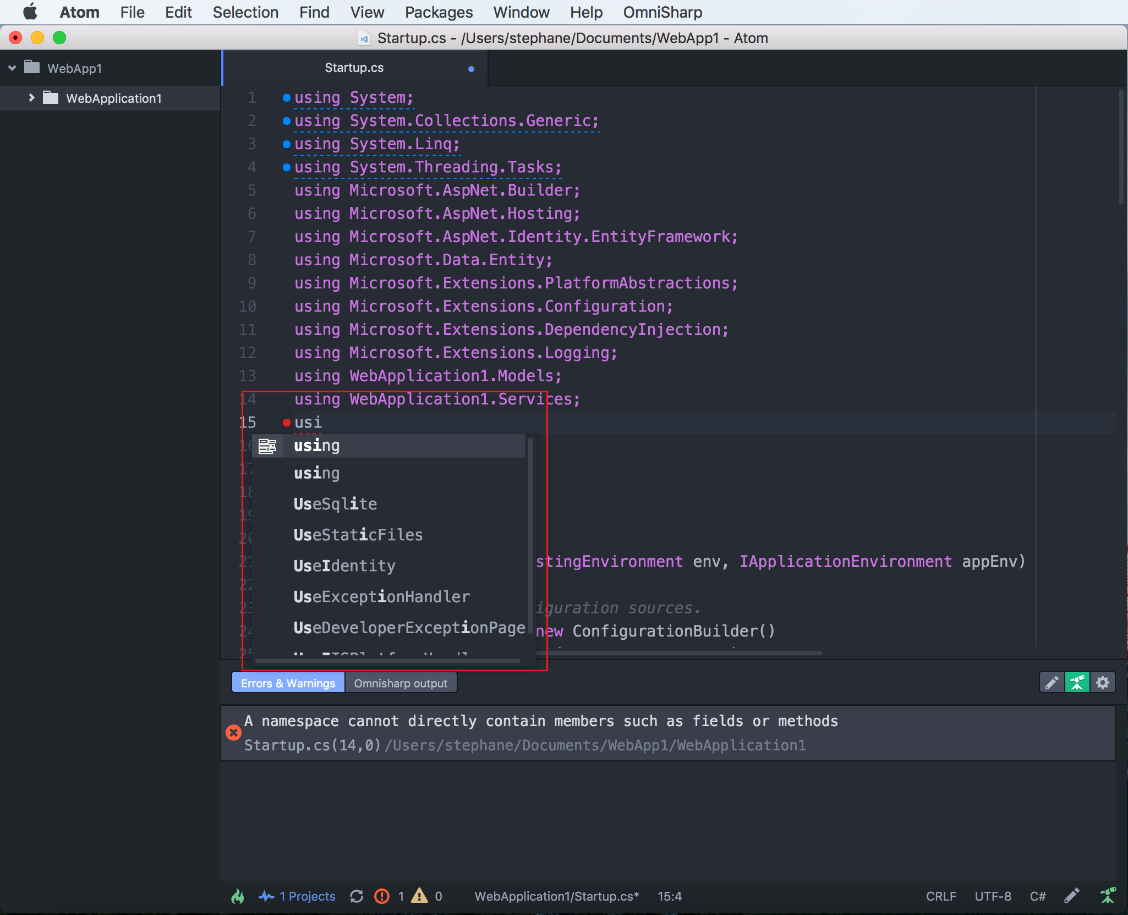Place cursor on 'using Microsoft.AspNet.Hosting;' line
This screenshot has width=1128, height=915.
tap(437, 214)
